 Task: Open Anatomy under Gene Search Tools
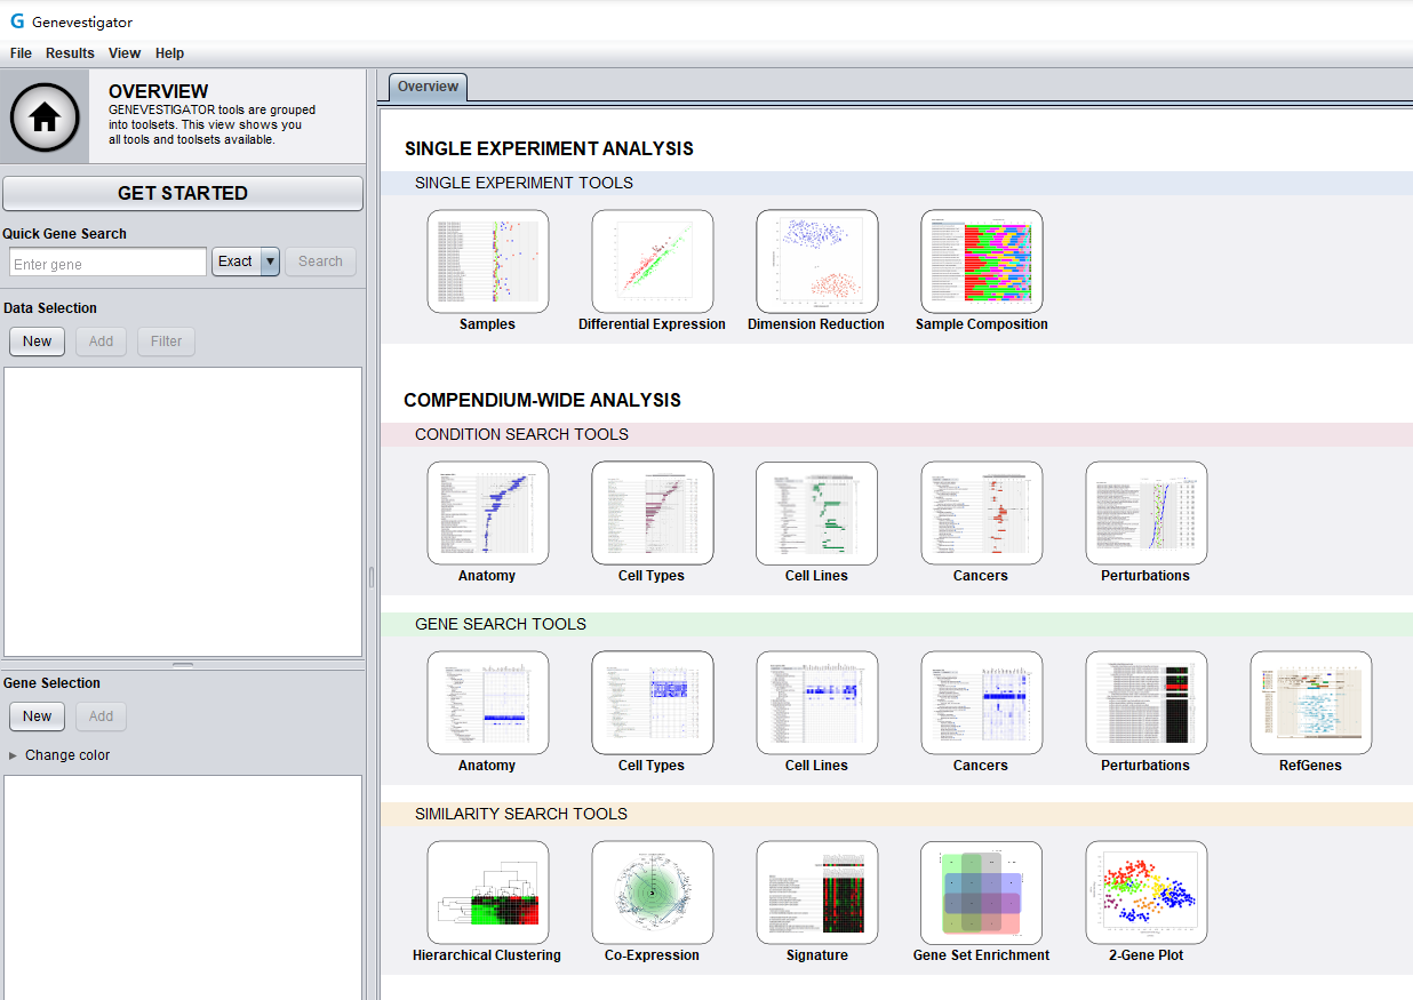point(488,702)
